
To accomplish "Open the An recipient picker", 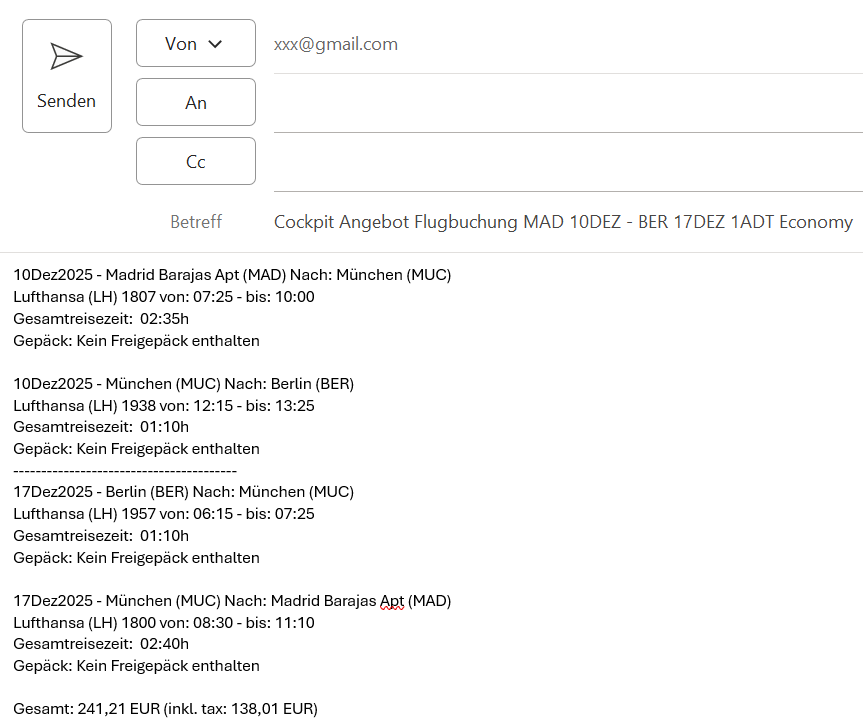I will 195,103.
